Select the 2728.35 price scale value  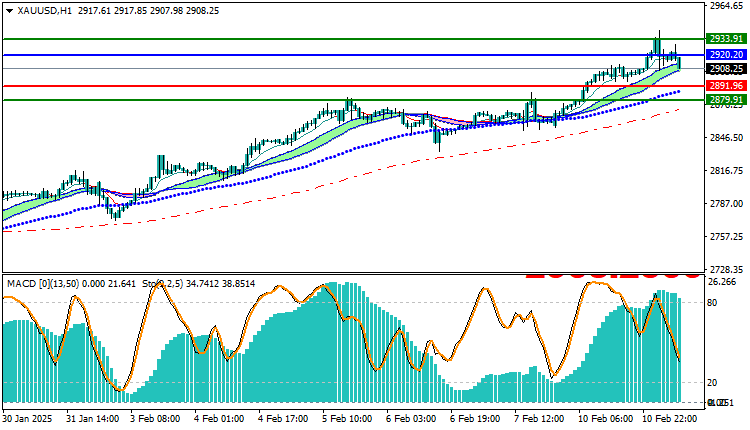(726, 270)
